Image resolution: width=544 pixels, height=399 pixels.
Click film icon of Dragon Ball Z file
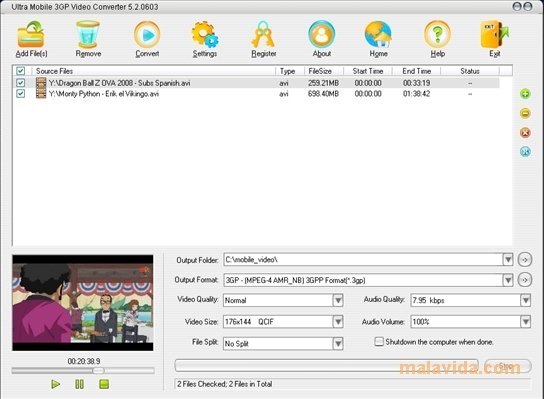(x=41, y=83)
